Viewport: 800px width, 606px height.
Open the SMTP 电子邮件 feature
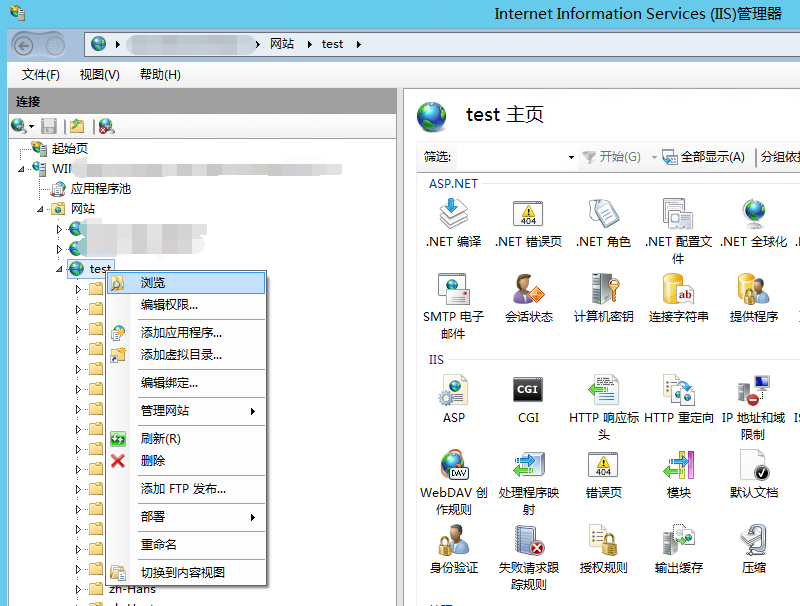453,293
